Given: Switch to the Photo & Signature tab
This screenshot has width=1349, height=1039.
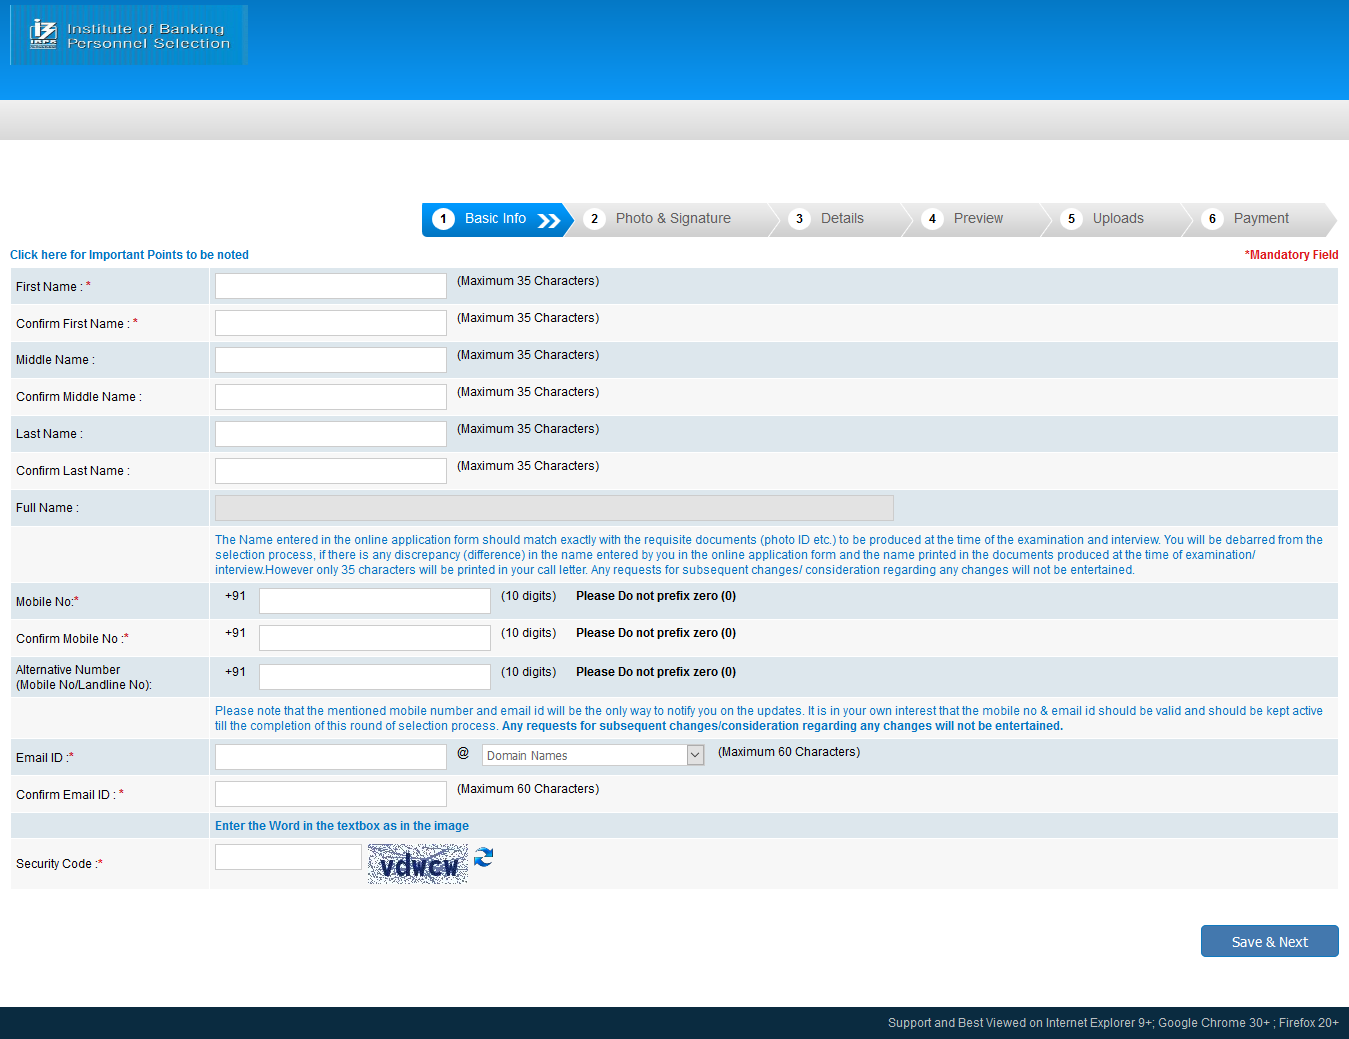Looking at the screenshot, I should click(x=673, y=218).
